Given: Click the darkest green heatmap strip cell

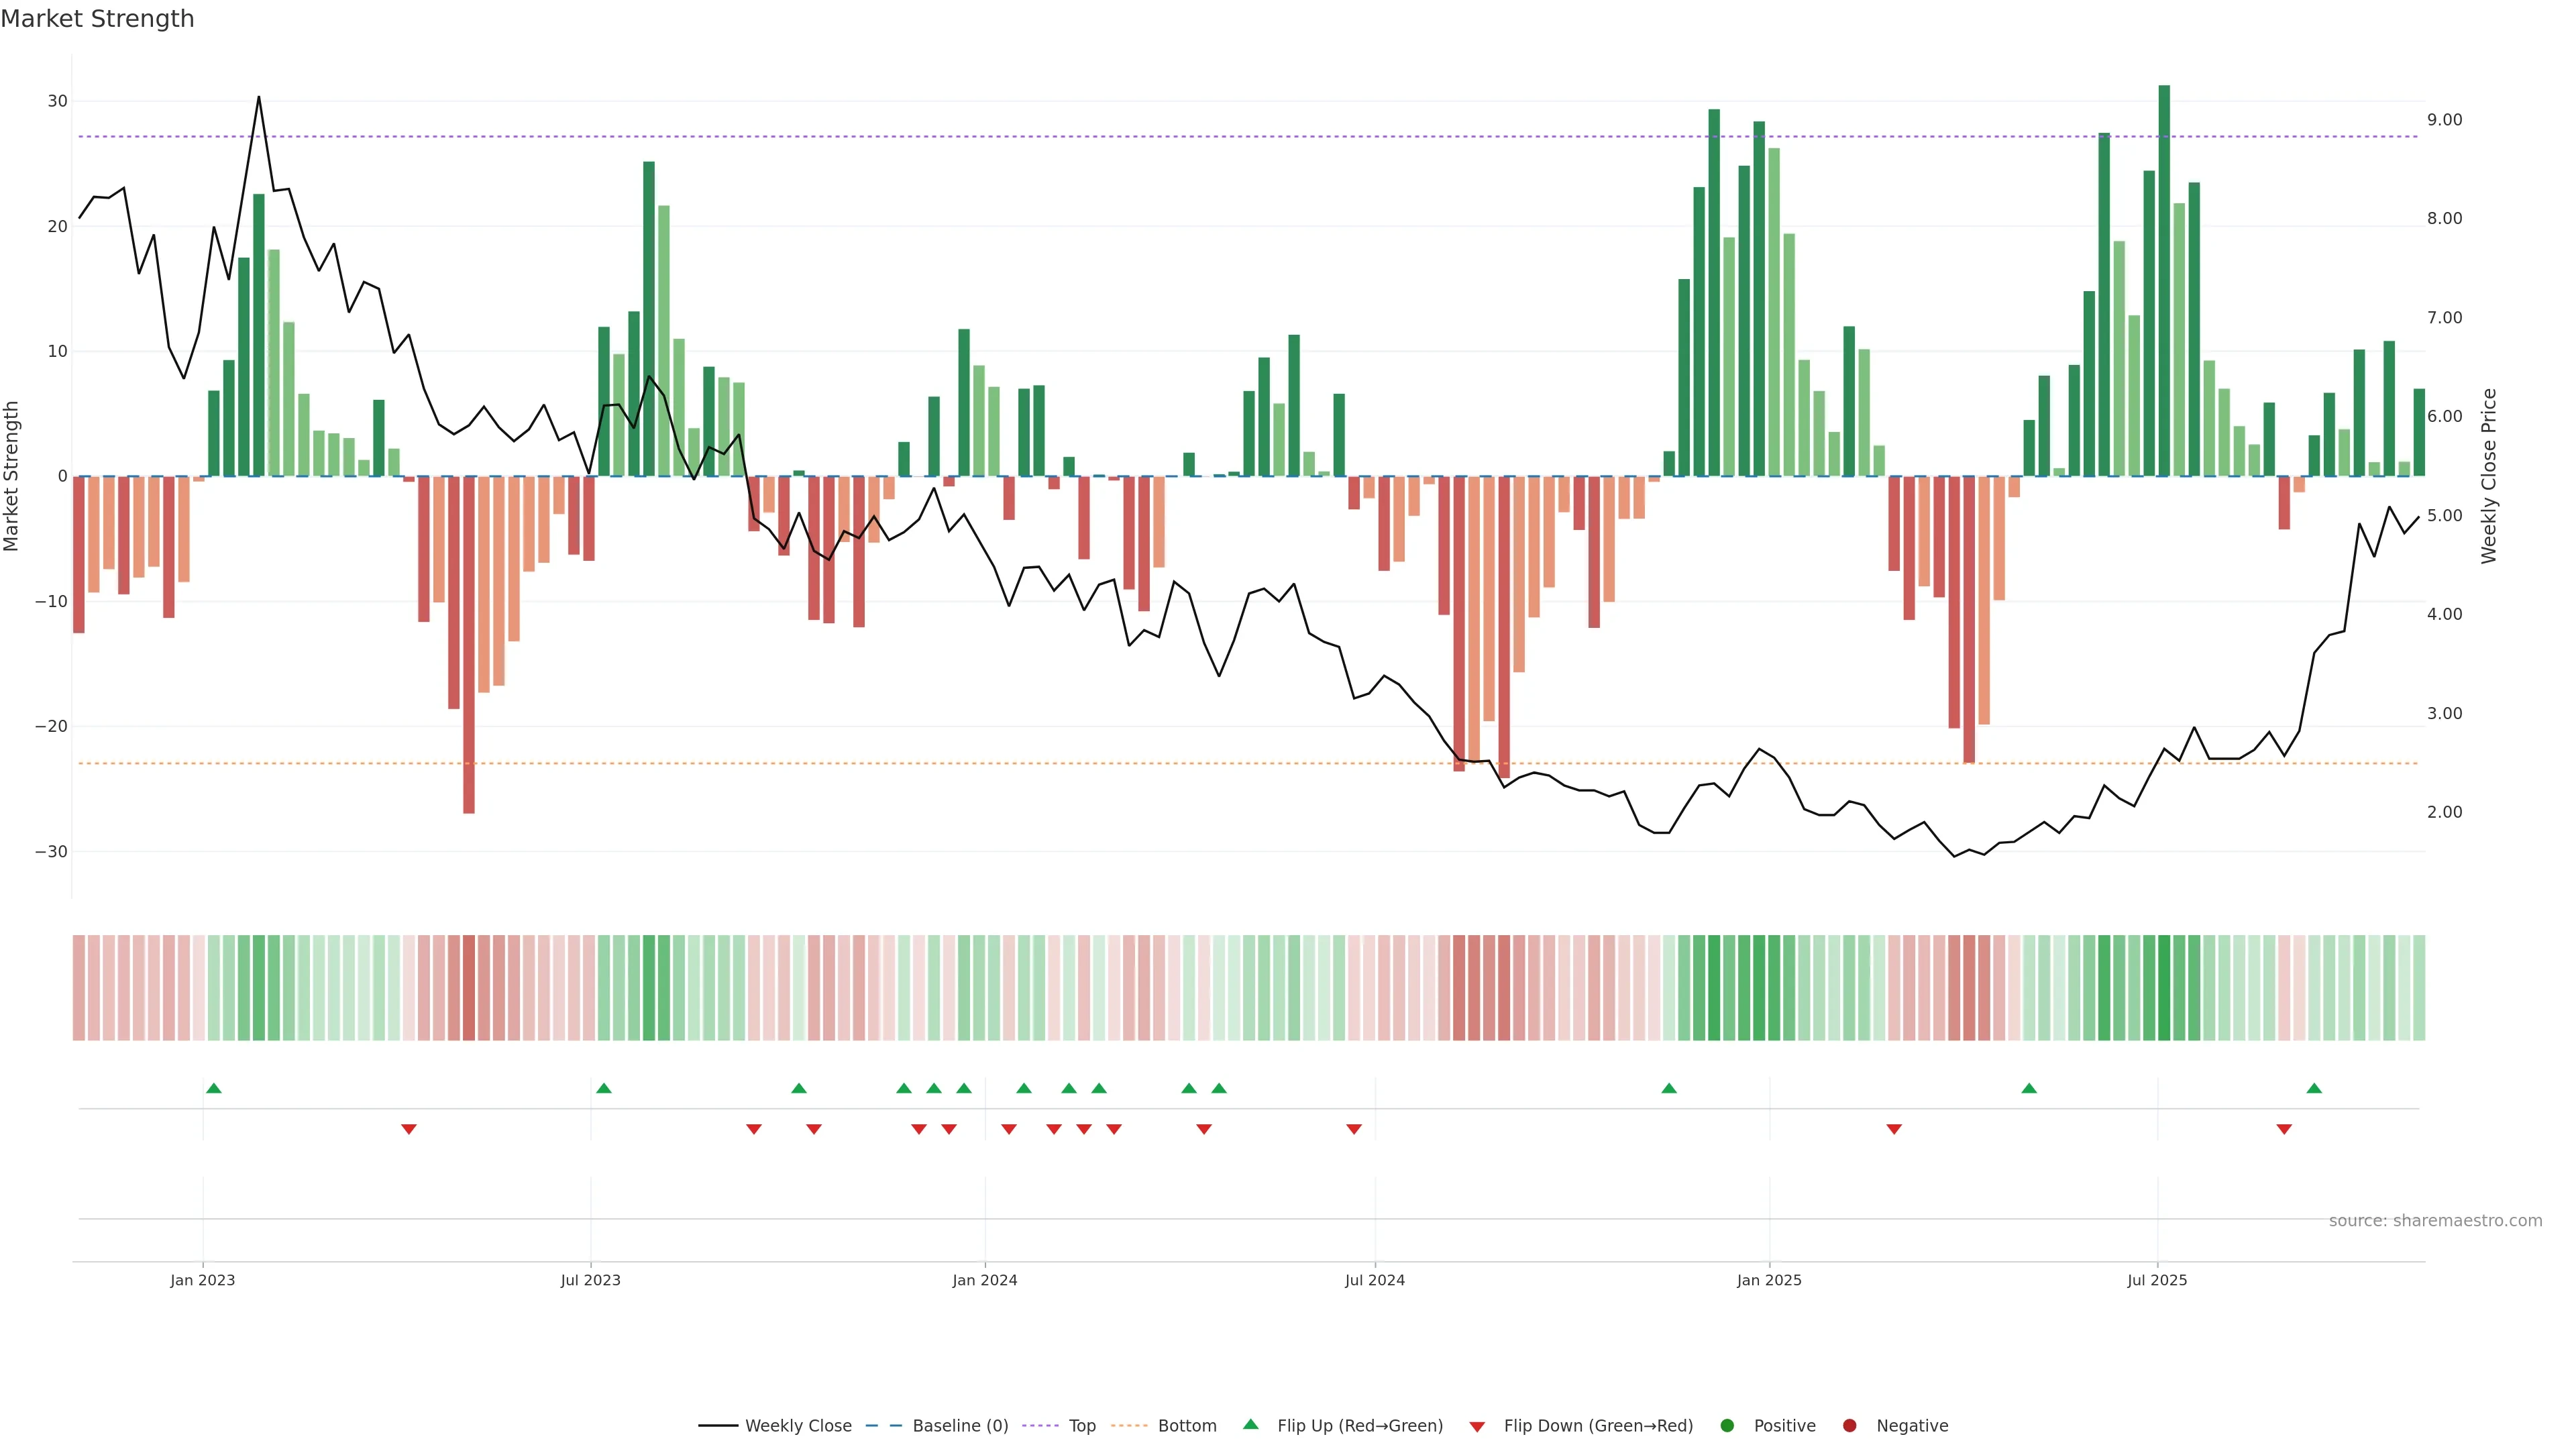Looking at the screenshot, I should [x=2164, y=987].
